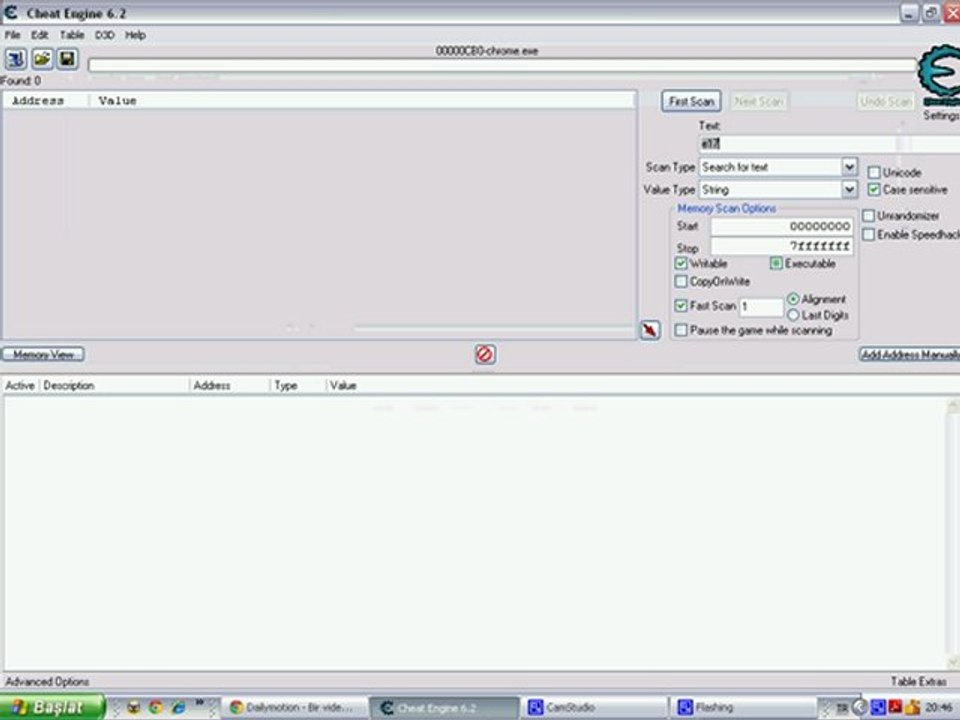Click the save floppy disk icon
The width and height of the screenshot is (960, 720).
tap(67, 59)
